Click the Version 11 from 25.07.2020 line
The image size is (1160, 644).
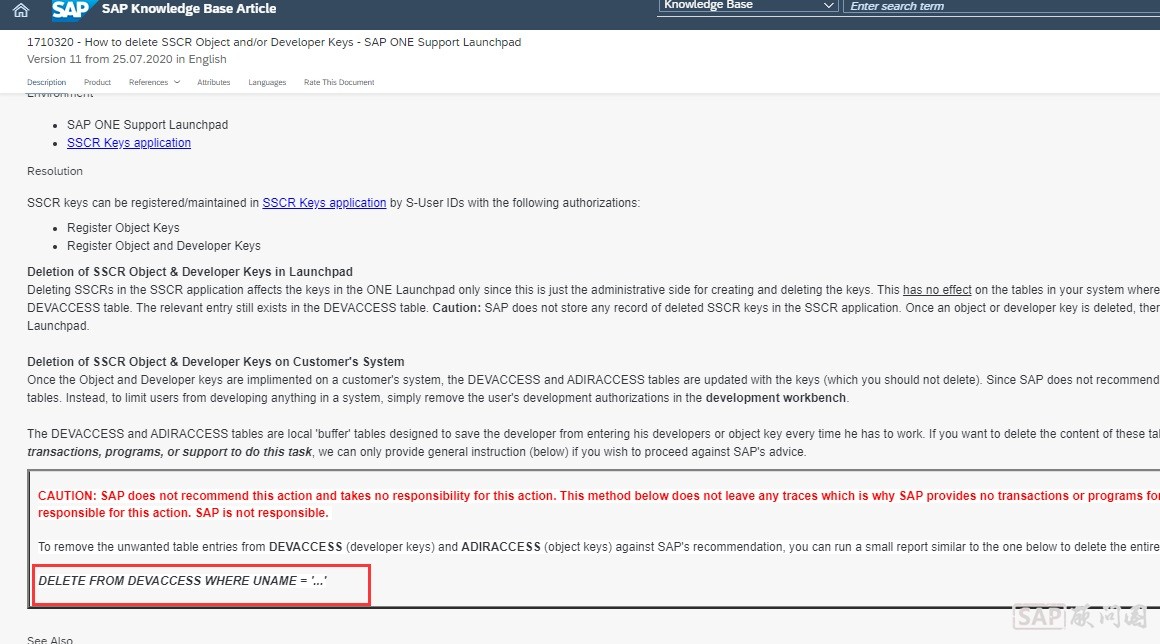point(127,59)
